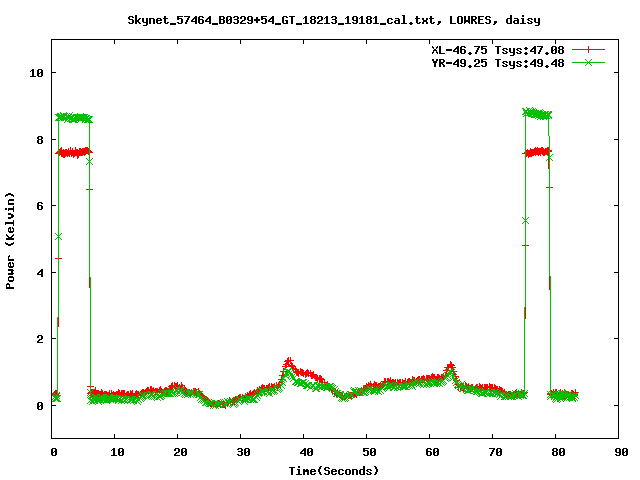Screen dimensions: 640x480
Task: Click the y-axis tick label 2
Action: click(x=40, y=339)
